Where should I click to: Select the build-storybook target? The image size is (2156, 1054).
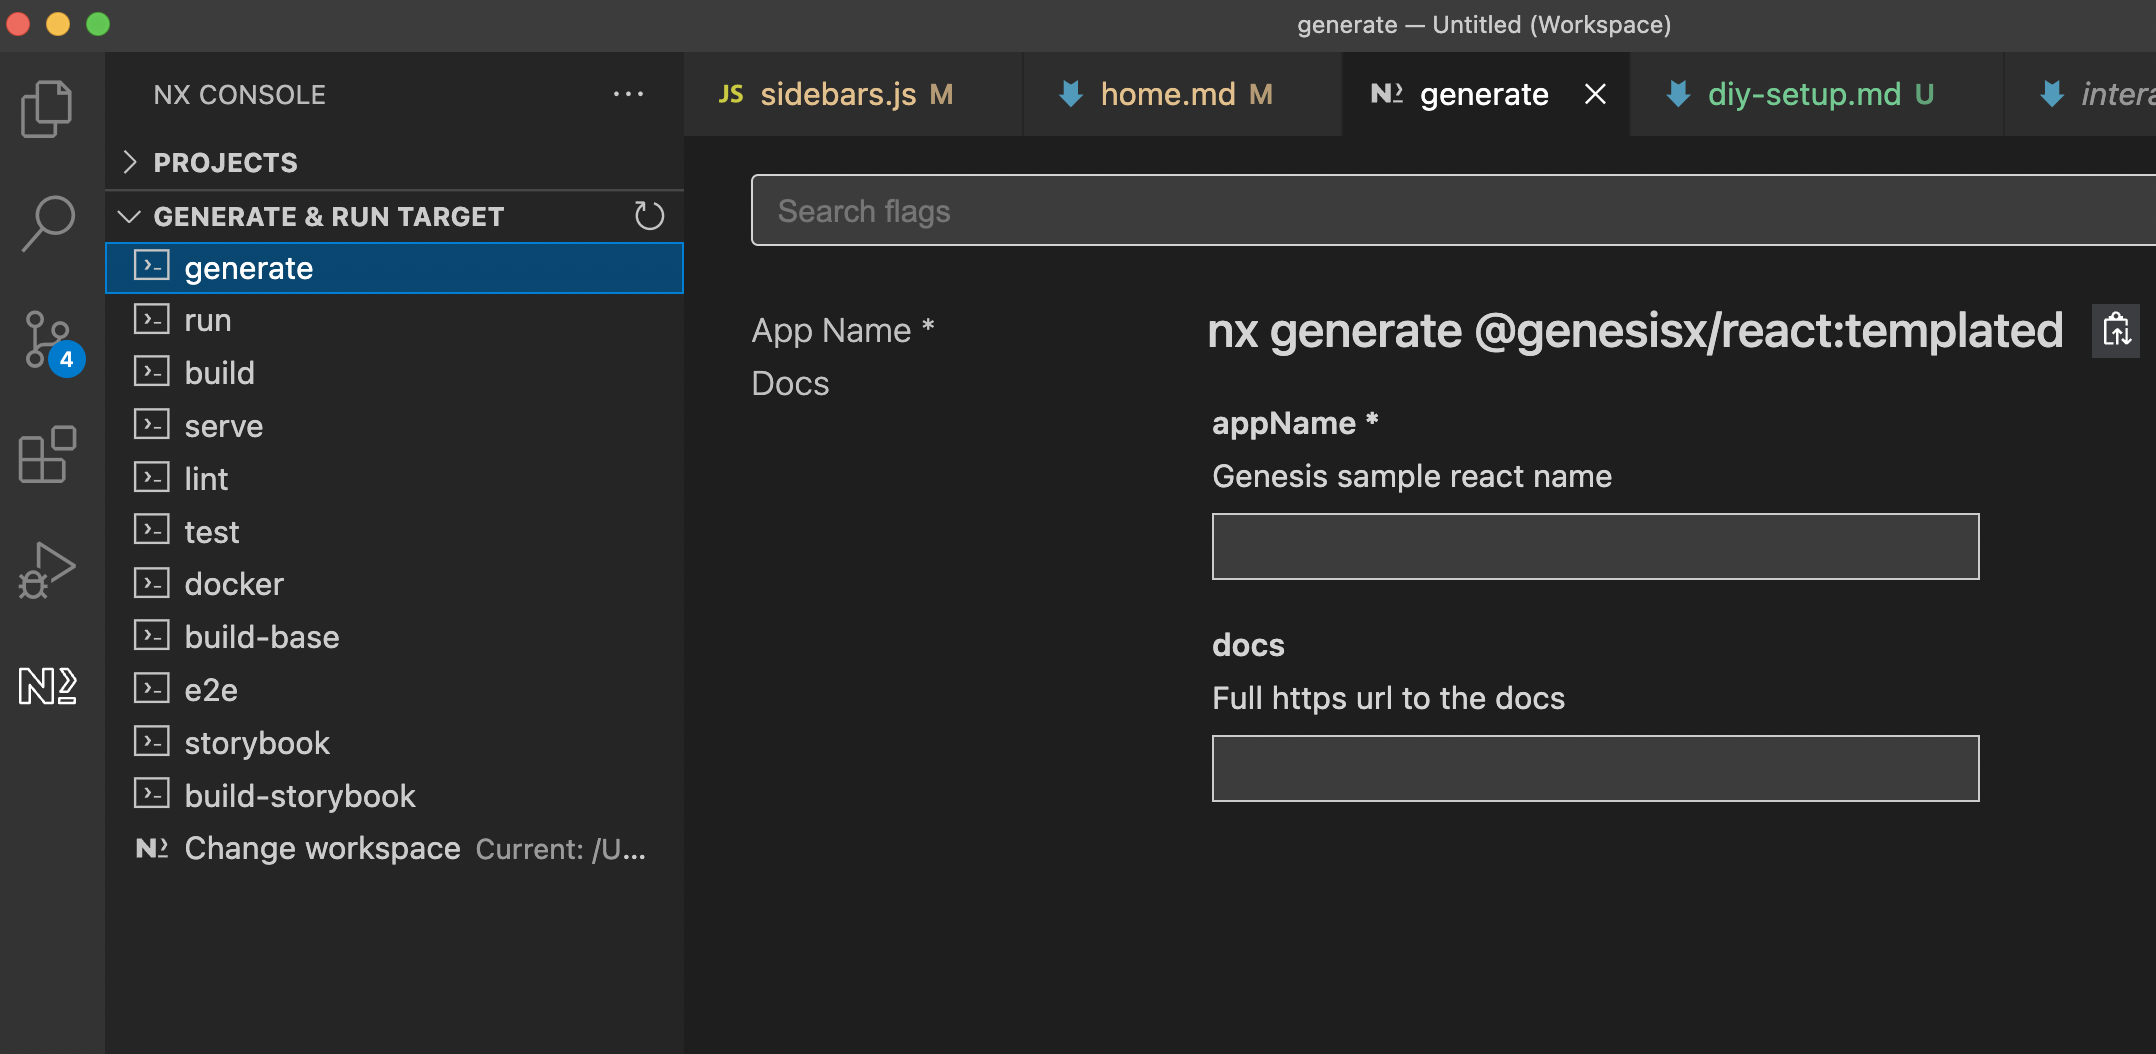pyautogui.click(x=395, y=796)
